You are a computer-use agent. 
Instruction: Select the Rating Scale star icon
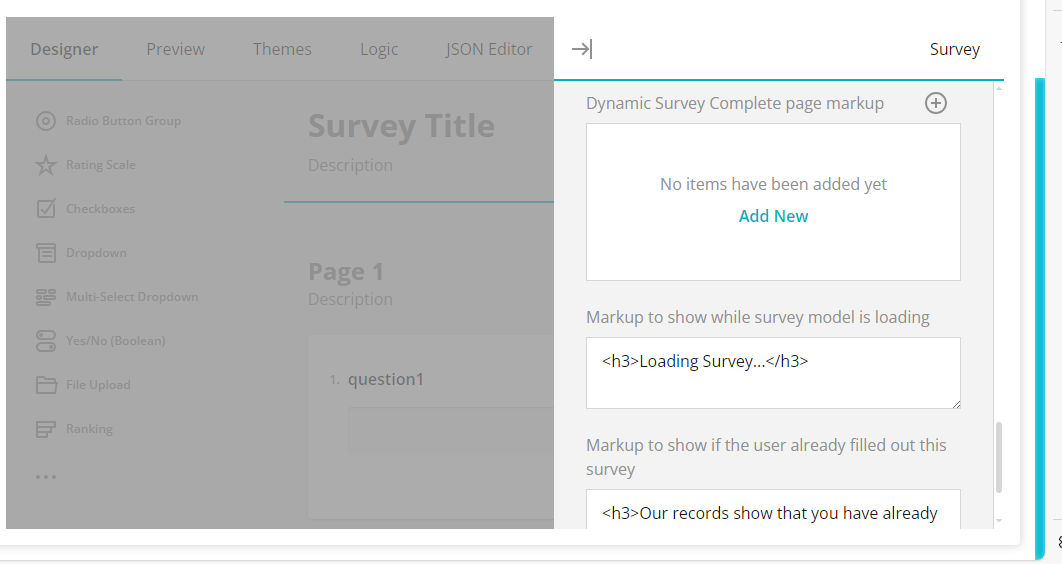45,165
